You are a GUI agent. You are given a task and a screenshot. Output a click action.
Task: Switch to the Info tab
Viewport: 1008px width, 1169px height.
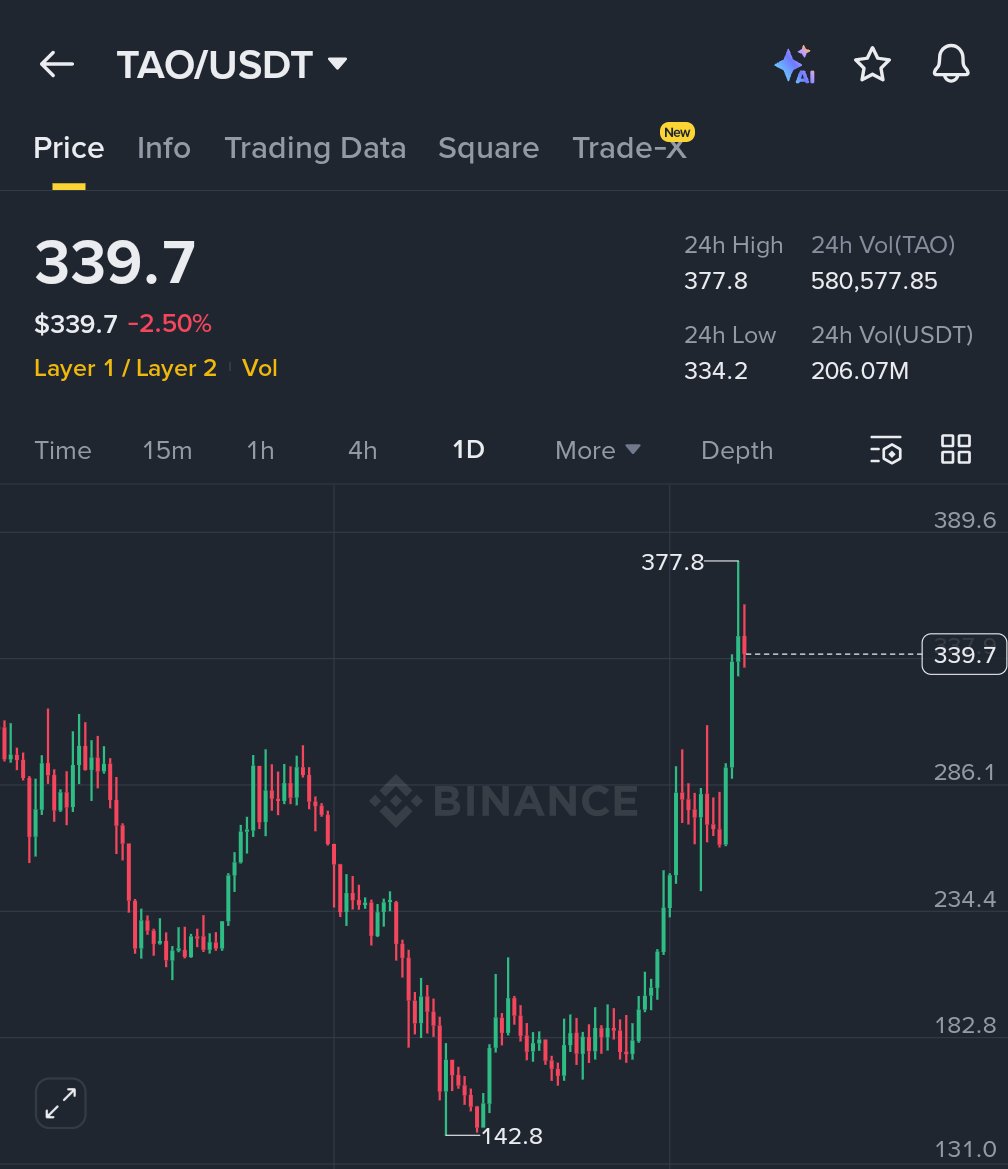pyautogui.click(x=163, y=148)
